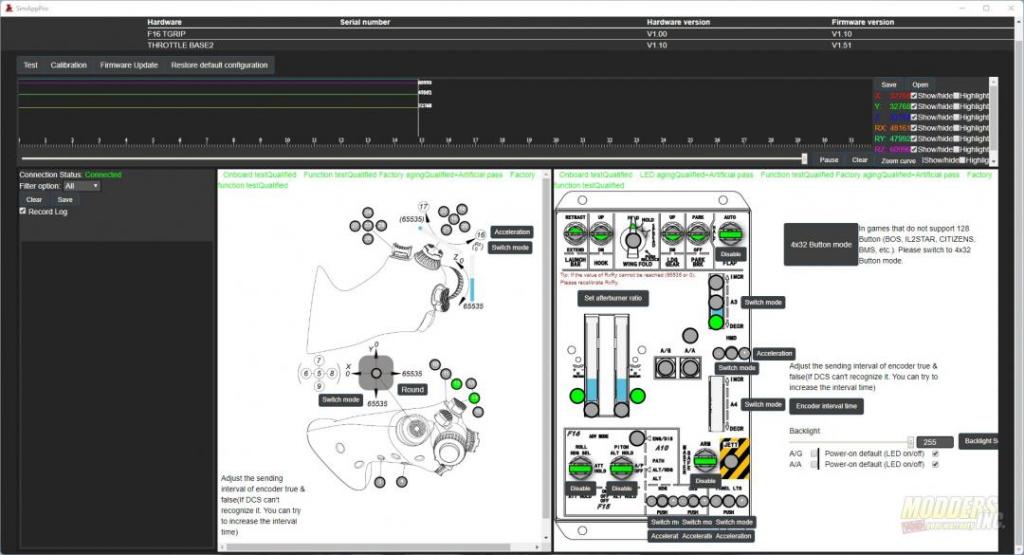Click the graph timeline slider handle
The image size is (1024, 555).
(x=804, y=159)
